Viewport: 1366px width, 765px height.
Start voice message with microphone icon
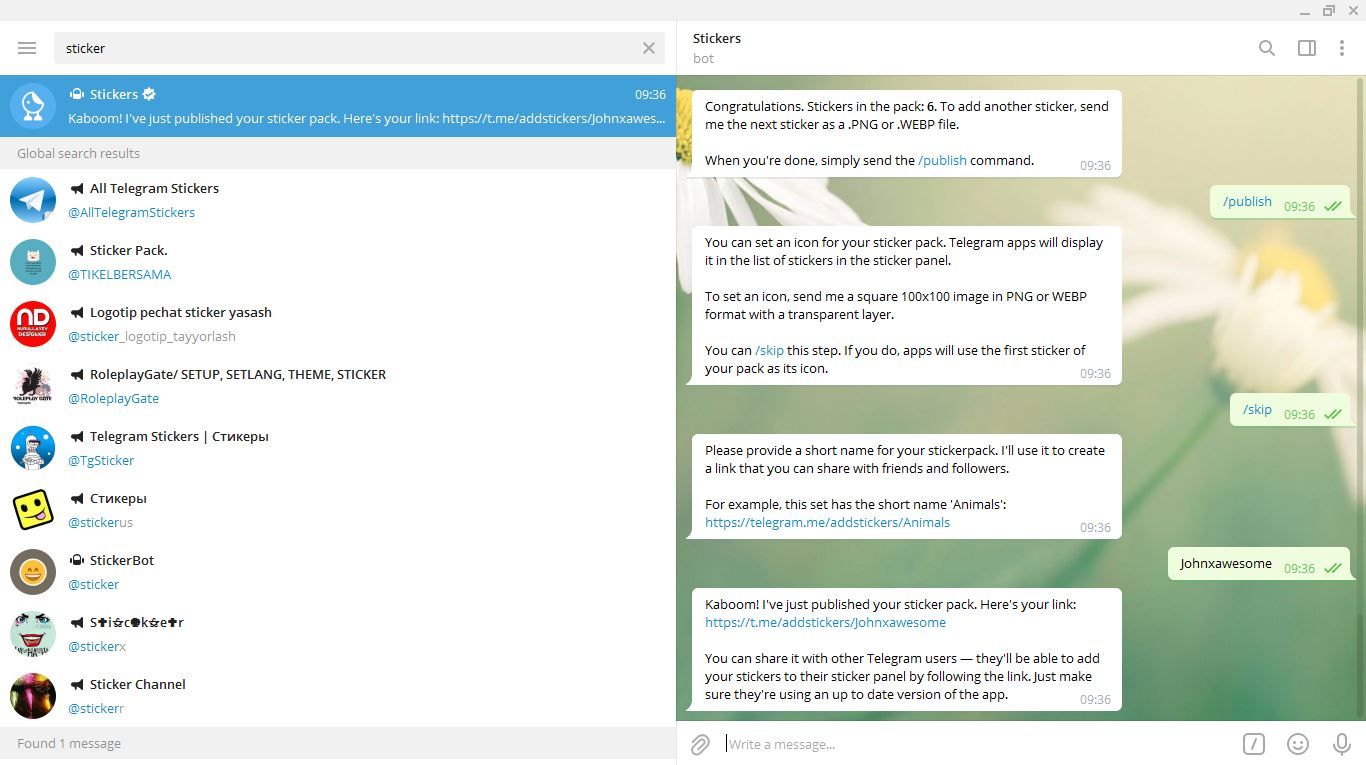(x=1342, y=744)
